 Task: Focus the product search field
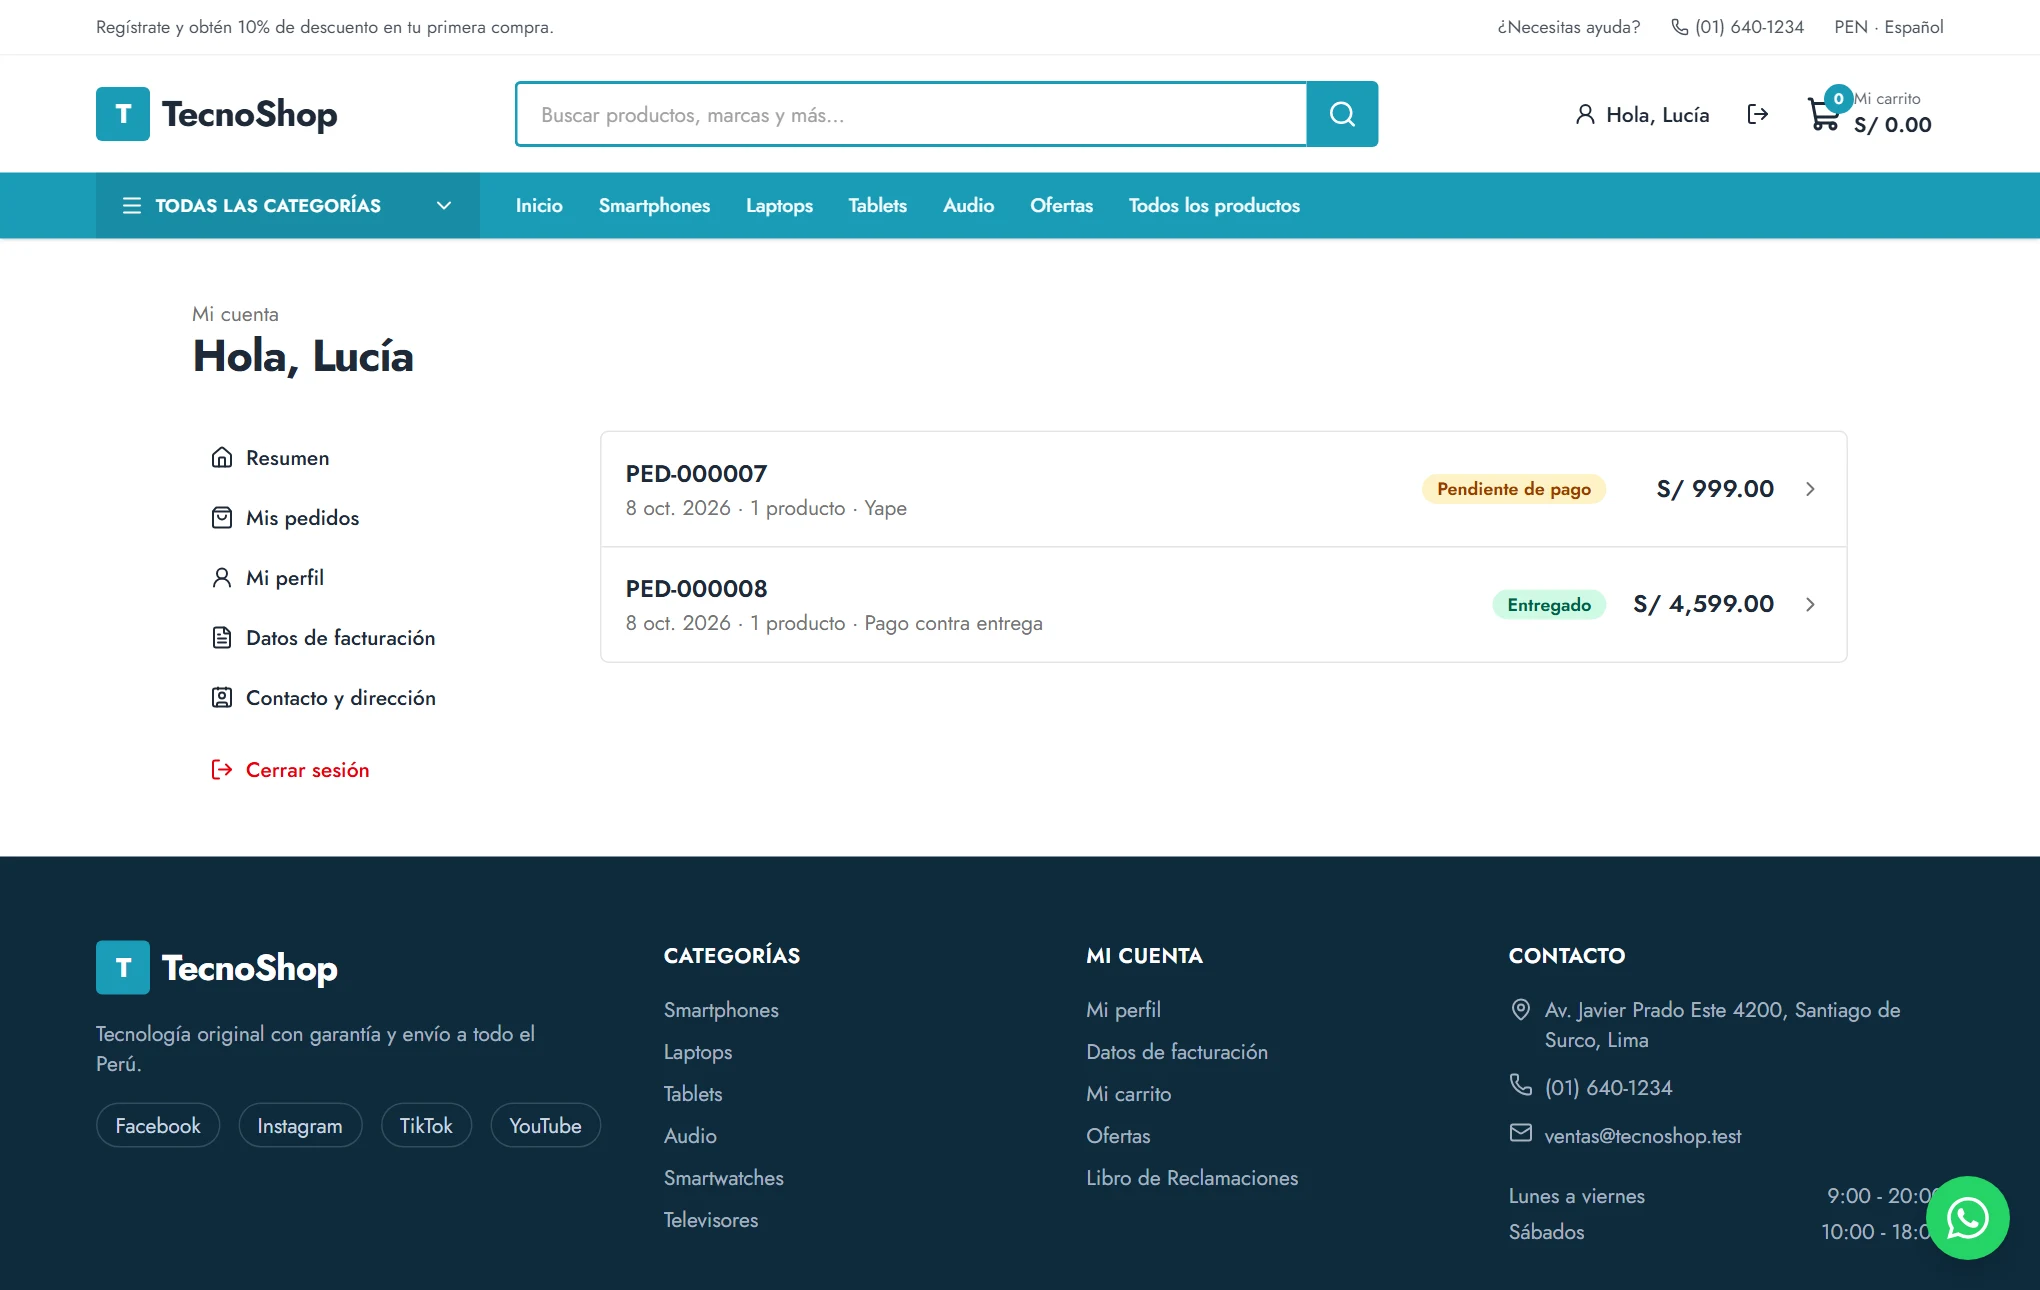pos(911,114)
